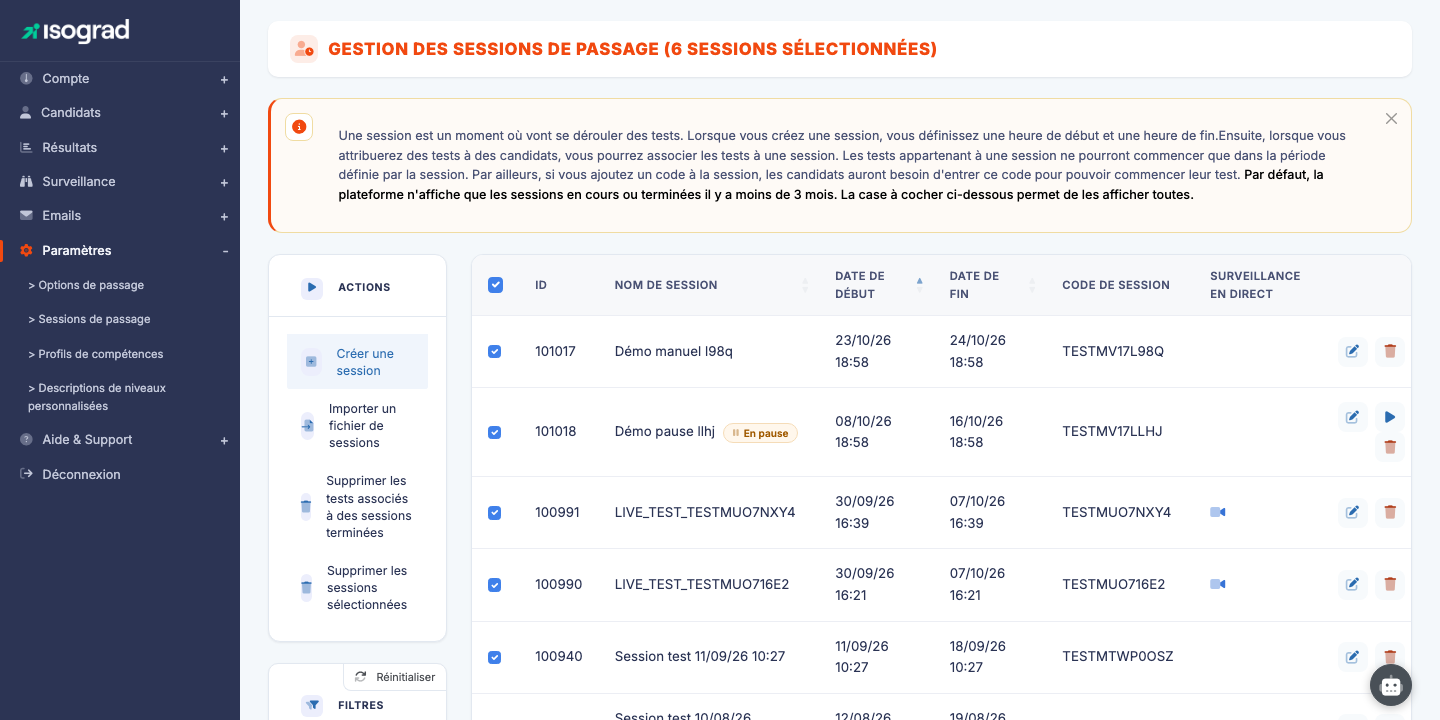This screenshot has width=1440, height=720.
Task: Delete session Démo manuel l98q
Action: [1390, 351]
